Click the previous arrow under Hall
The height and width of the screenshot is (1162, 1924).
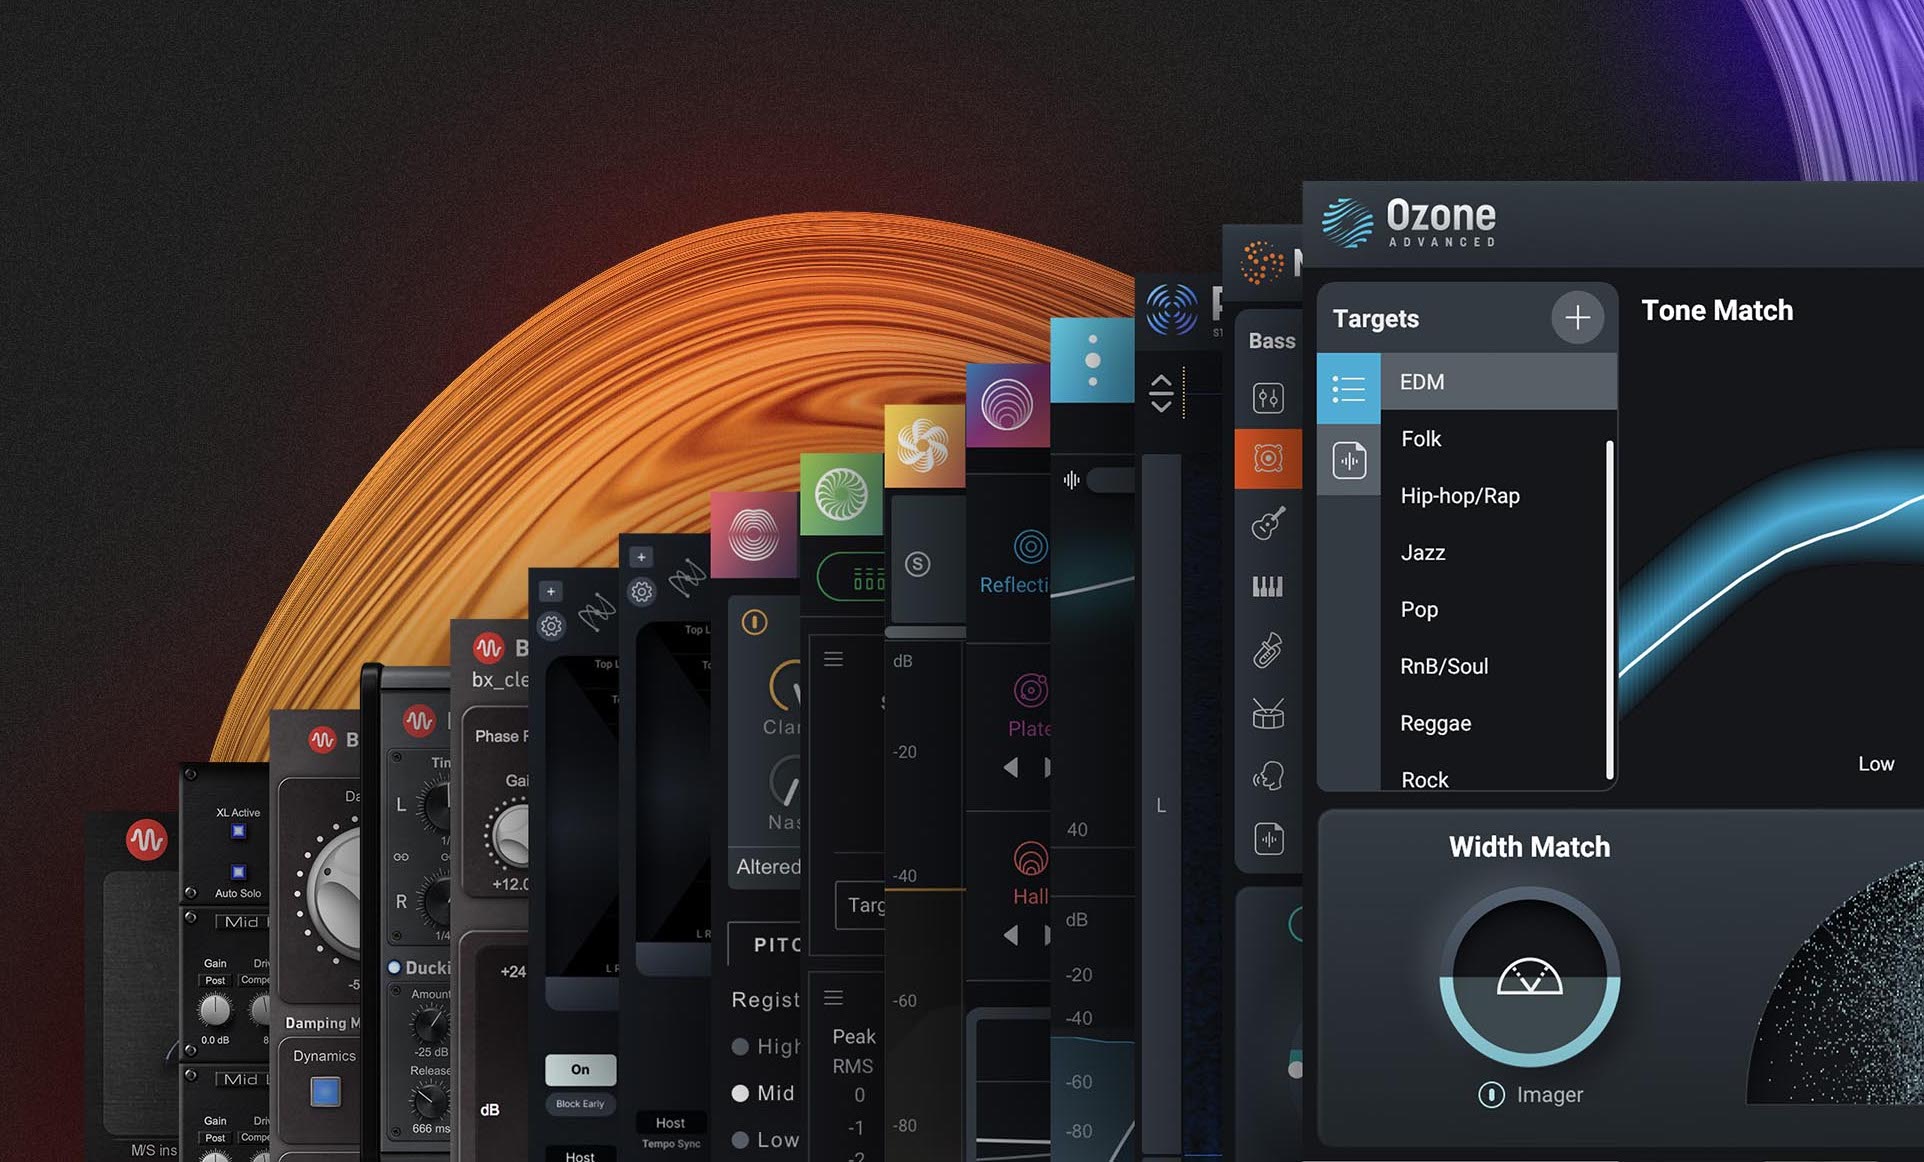(x=1011, y=935)
